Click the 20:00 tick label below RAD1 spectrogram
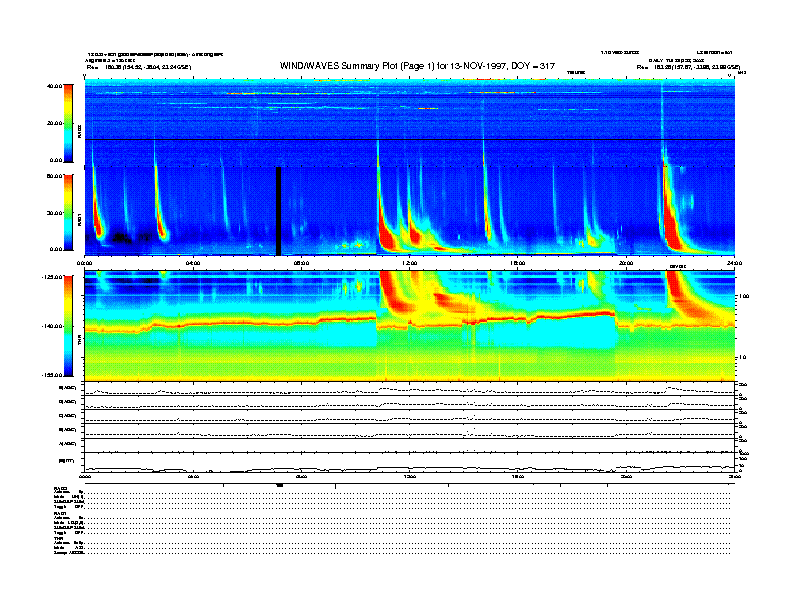792x612 pixels. pyautogui.click(x=626, y=263)
